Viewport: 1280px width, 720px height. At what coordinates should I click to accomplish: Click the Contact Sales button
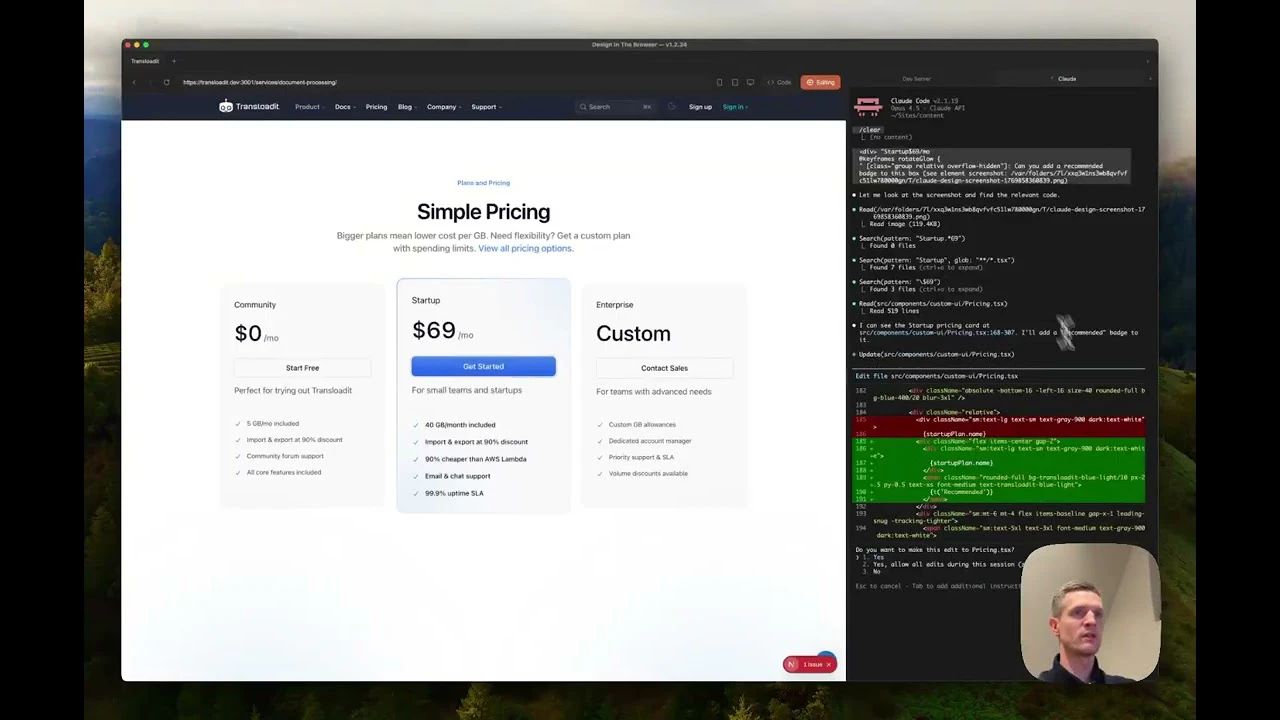coord(664,368)
